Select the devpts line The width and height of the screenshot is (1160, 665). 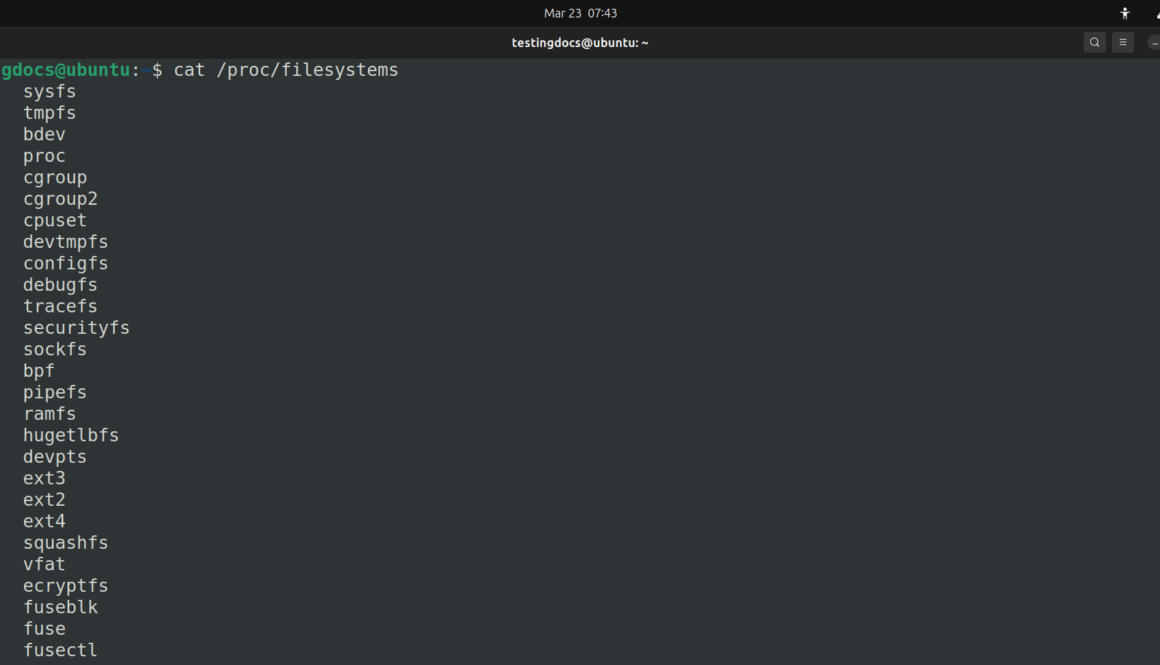click(x=55, y=456)
